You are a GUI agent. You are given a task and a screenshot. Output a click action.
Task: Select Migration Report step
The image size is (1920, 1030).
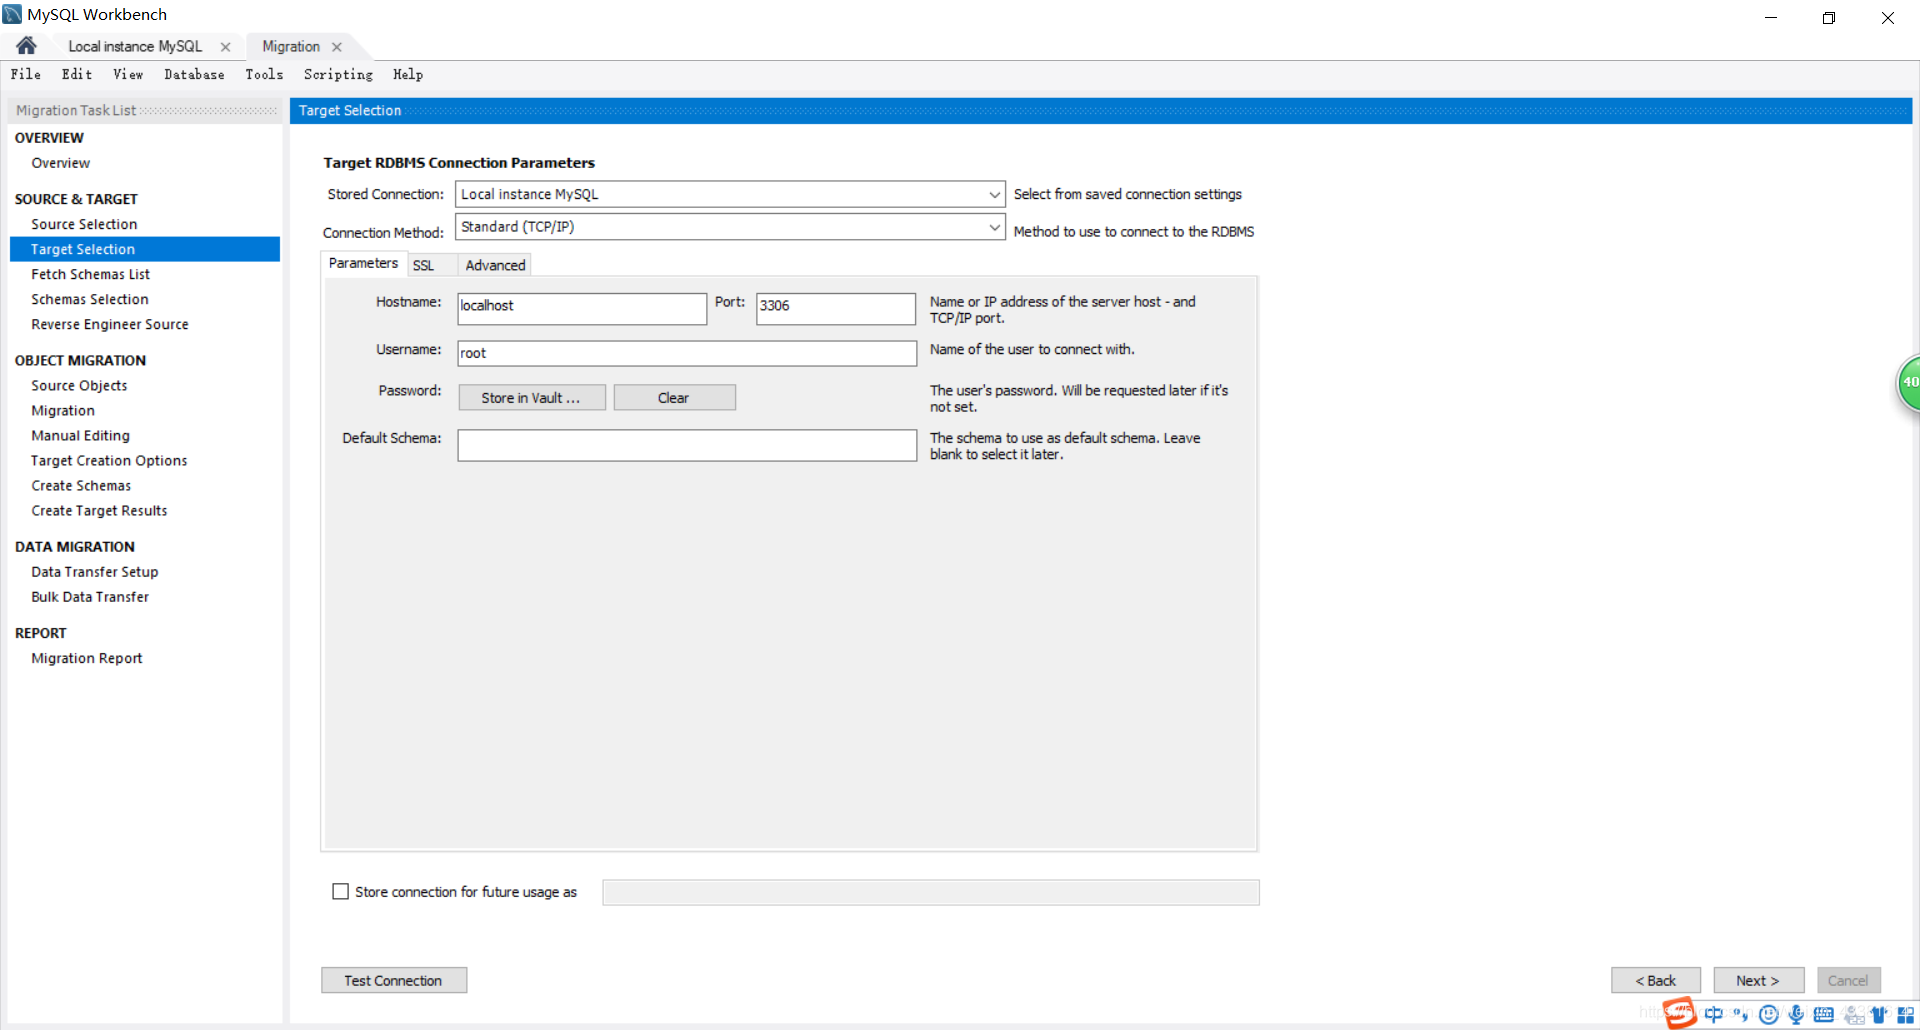87,657
